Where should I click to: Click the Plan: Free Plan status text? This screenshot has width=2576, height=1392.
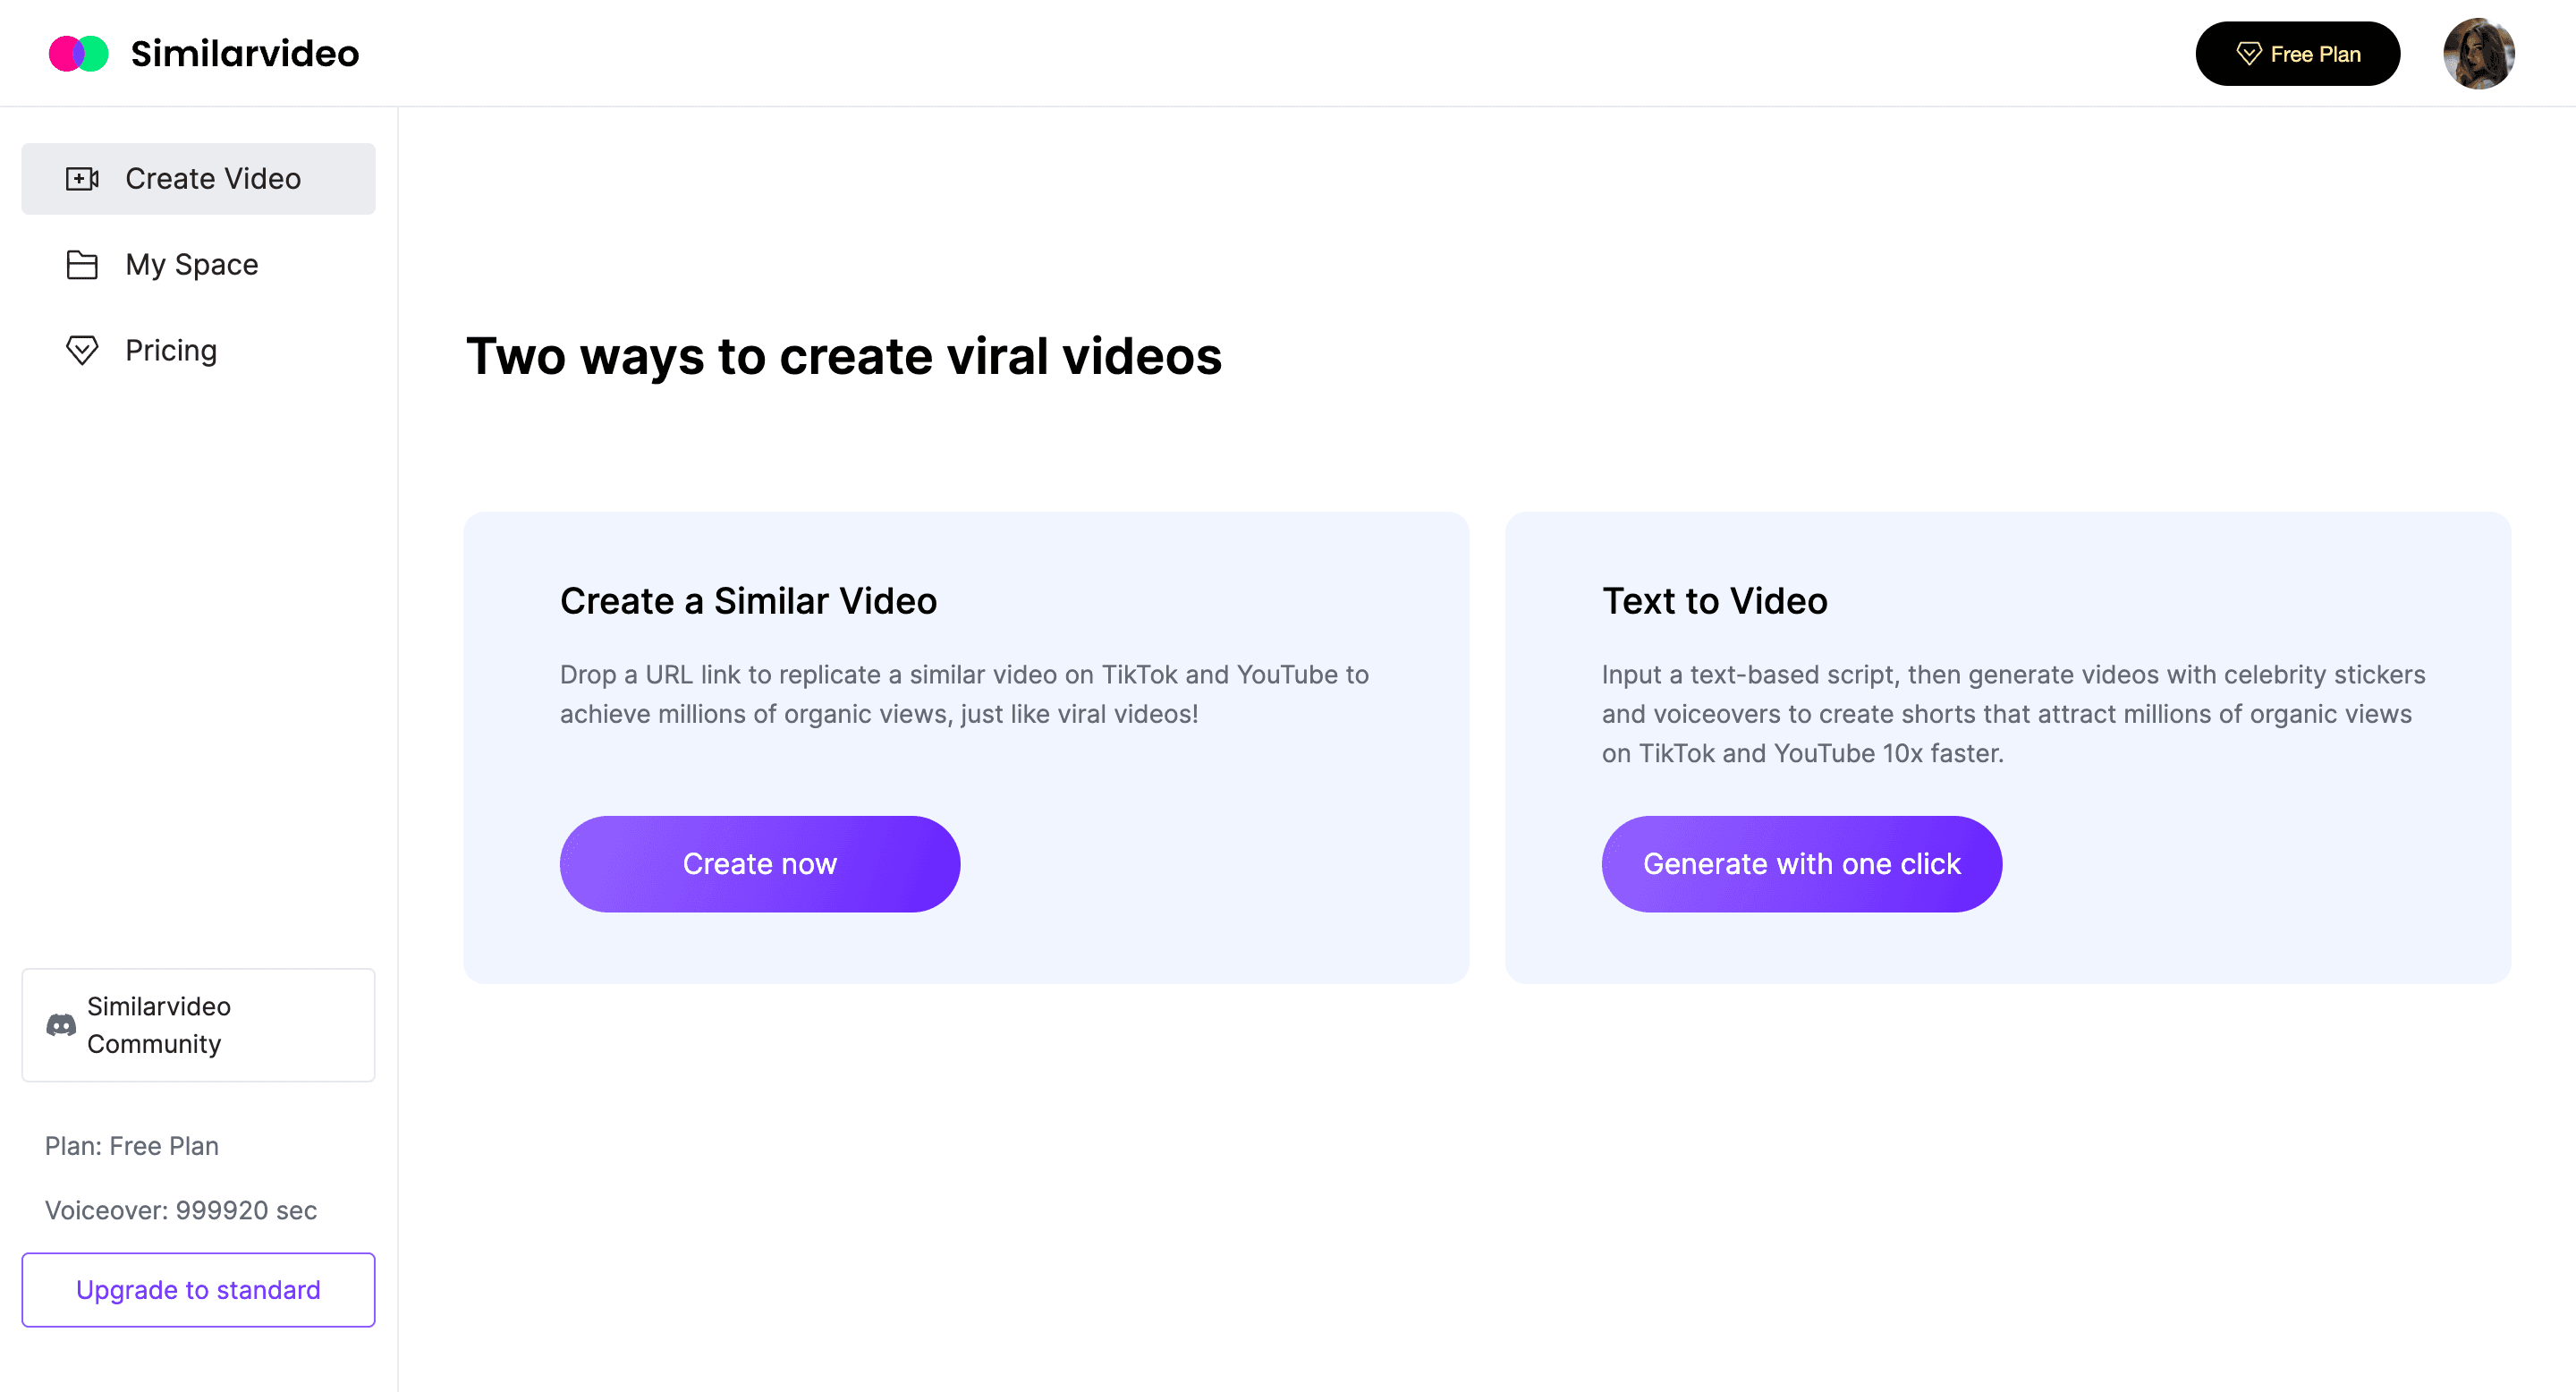(132, 1146)
